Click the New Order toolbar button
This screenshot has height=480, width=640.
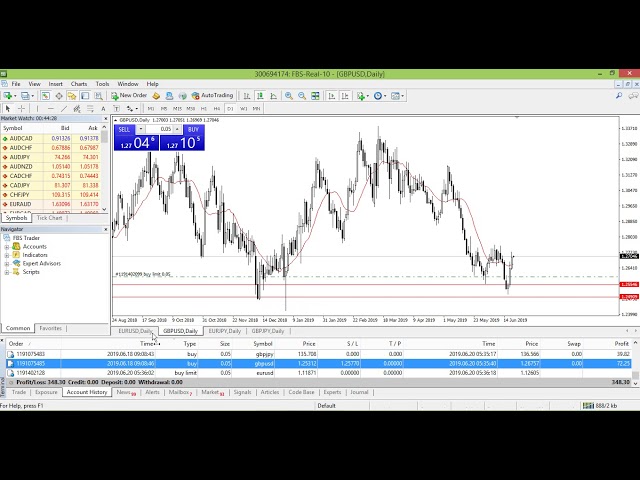coord(130,96)
